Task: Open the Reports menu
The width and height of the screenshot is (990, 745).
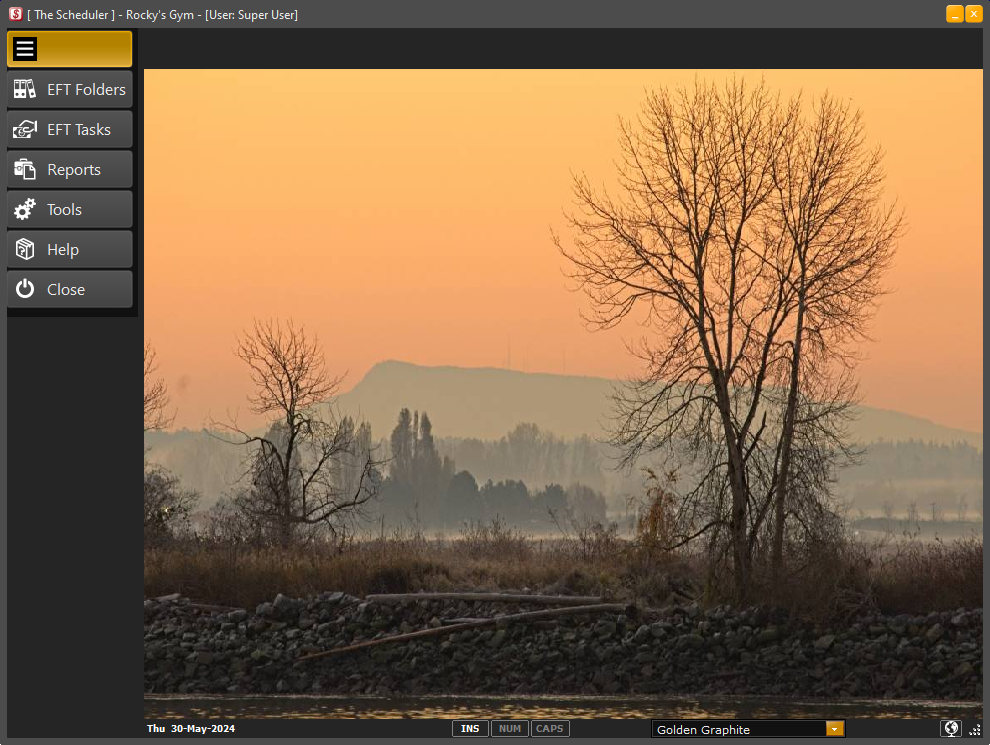Action: point(69,169)
